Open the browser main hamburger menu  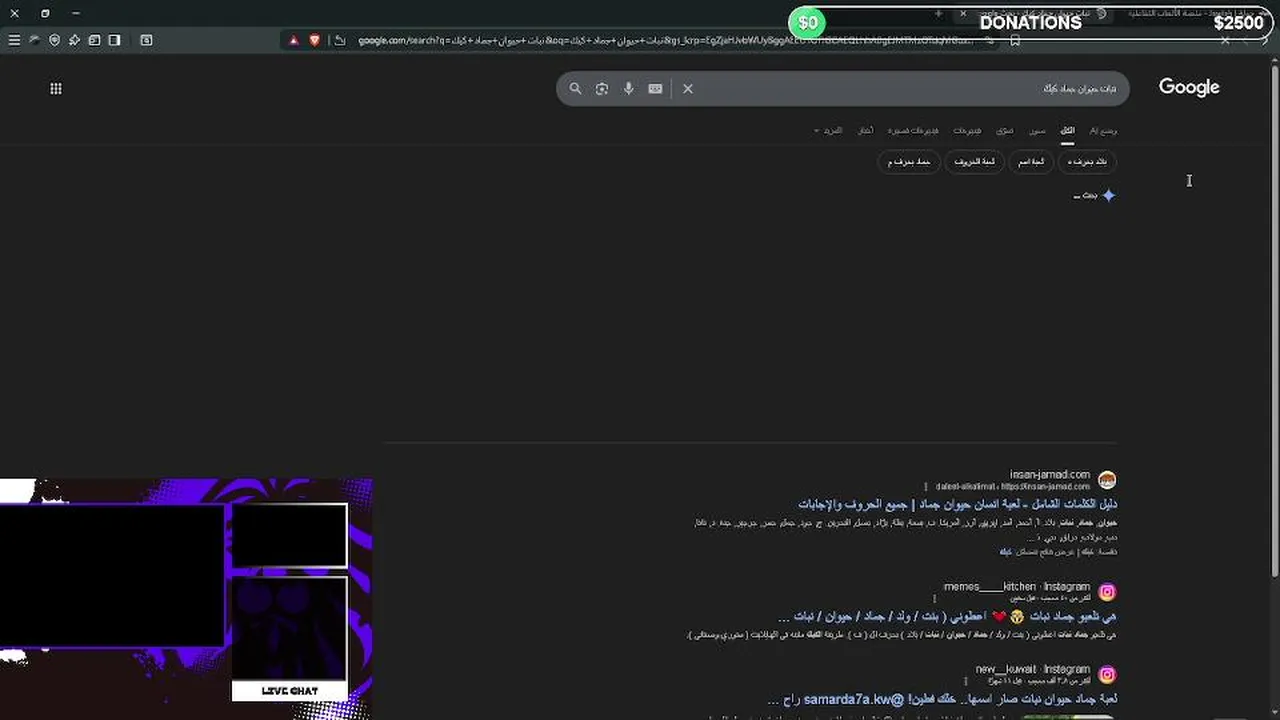coord(14,40)
